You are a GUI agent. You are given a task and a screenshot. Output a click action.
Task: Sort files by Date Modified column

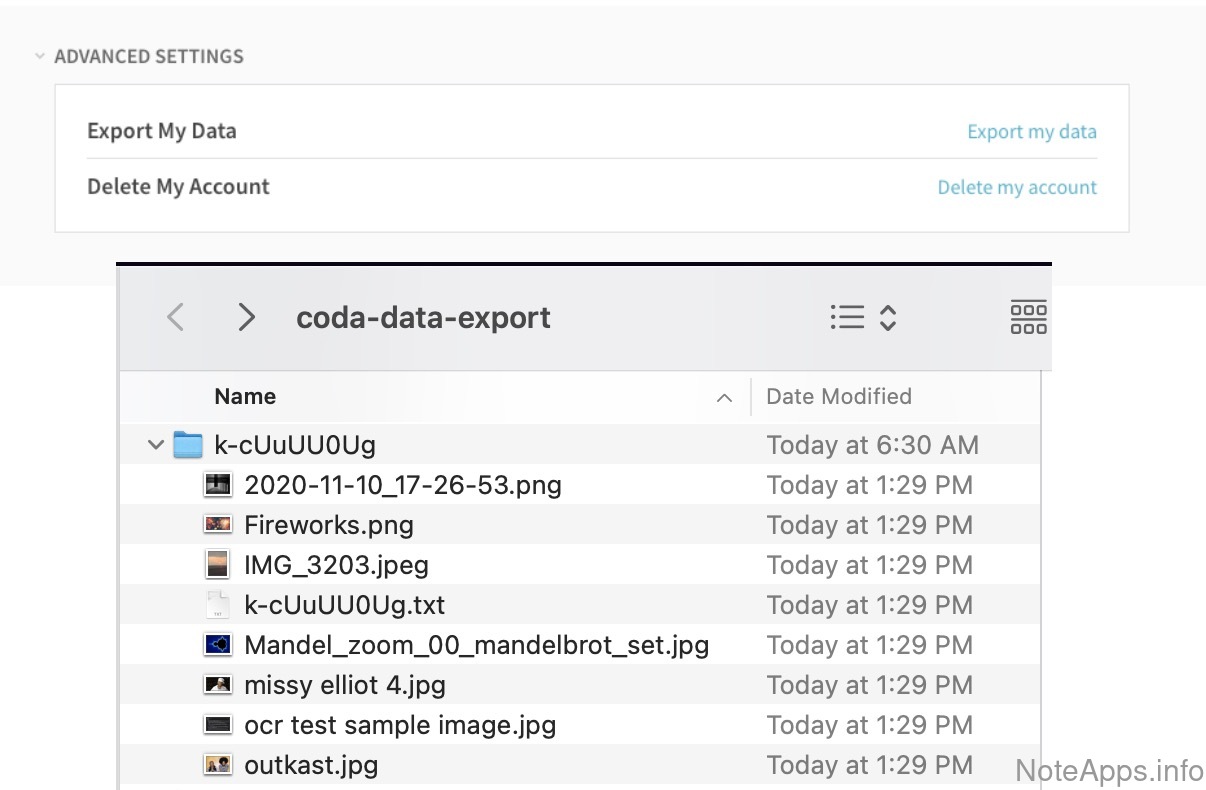pyautogui.click(x=838, y=397)
